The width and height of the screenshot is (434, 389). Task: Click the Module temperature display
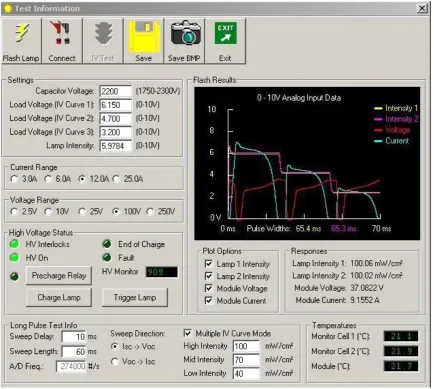point(401,366)
